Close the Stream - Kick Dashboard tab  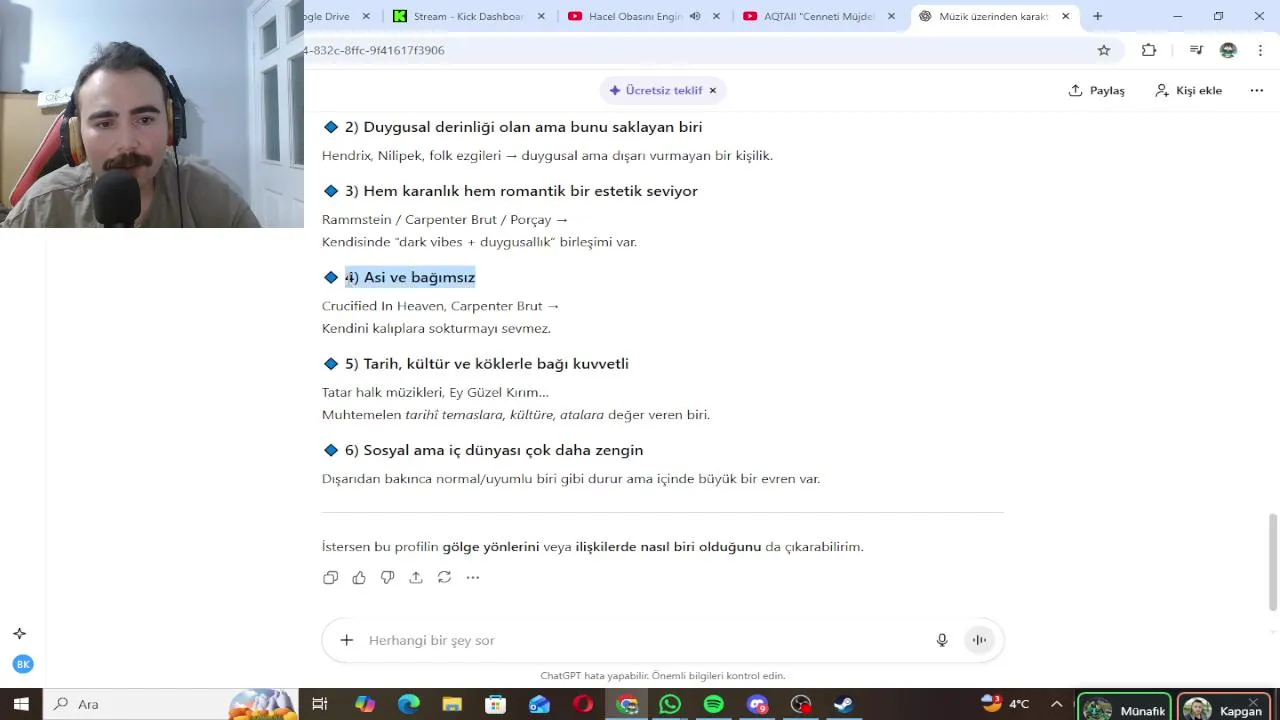542,16
